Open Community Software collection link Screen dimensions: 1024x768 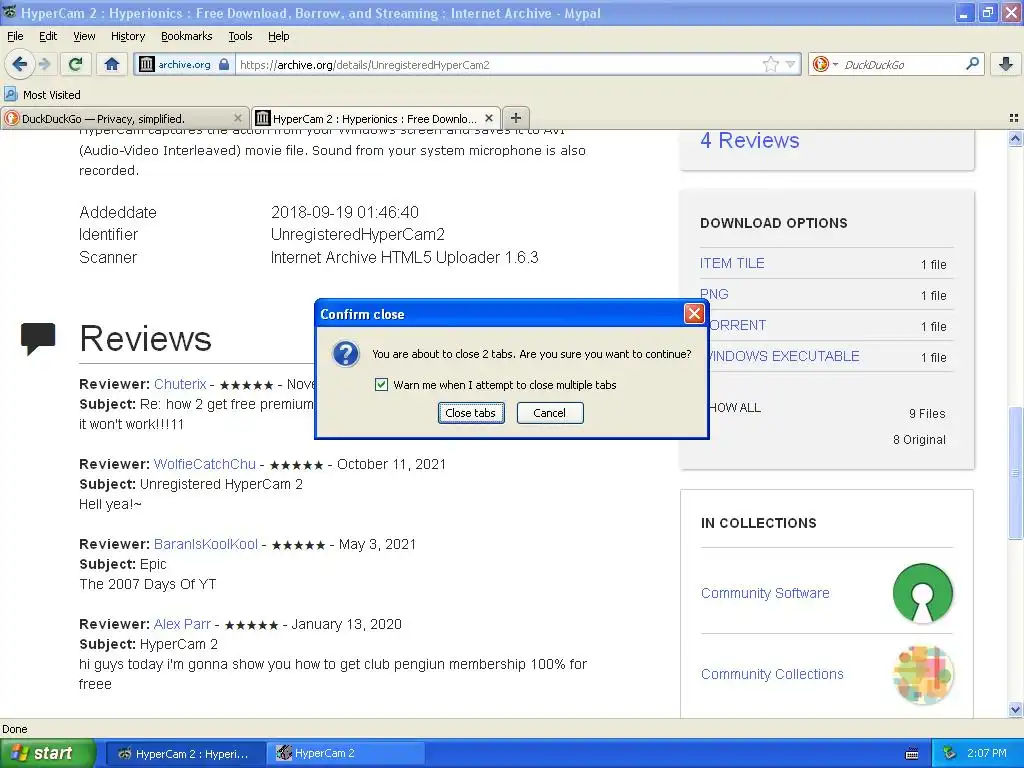(765, 593)
